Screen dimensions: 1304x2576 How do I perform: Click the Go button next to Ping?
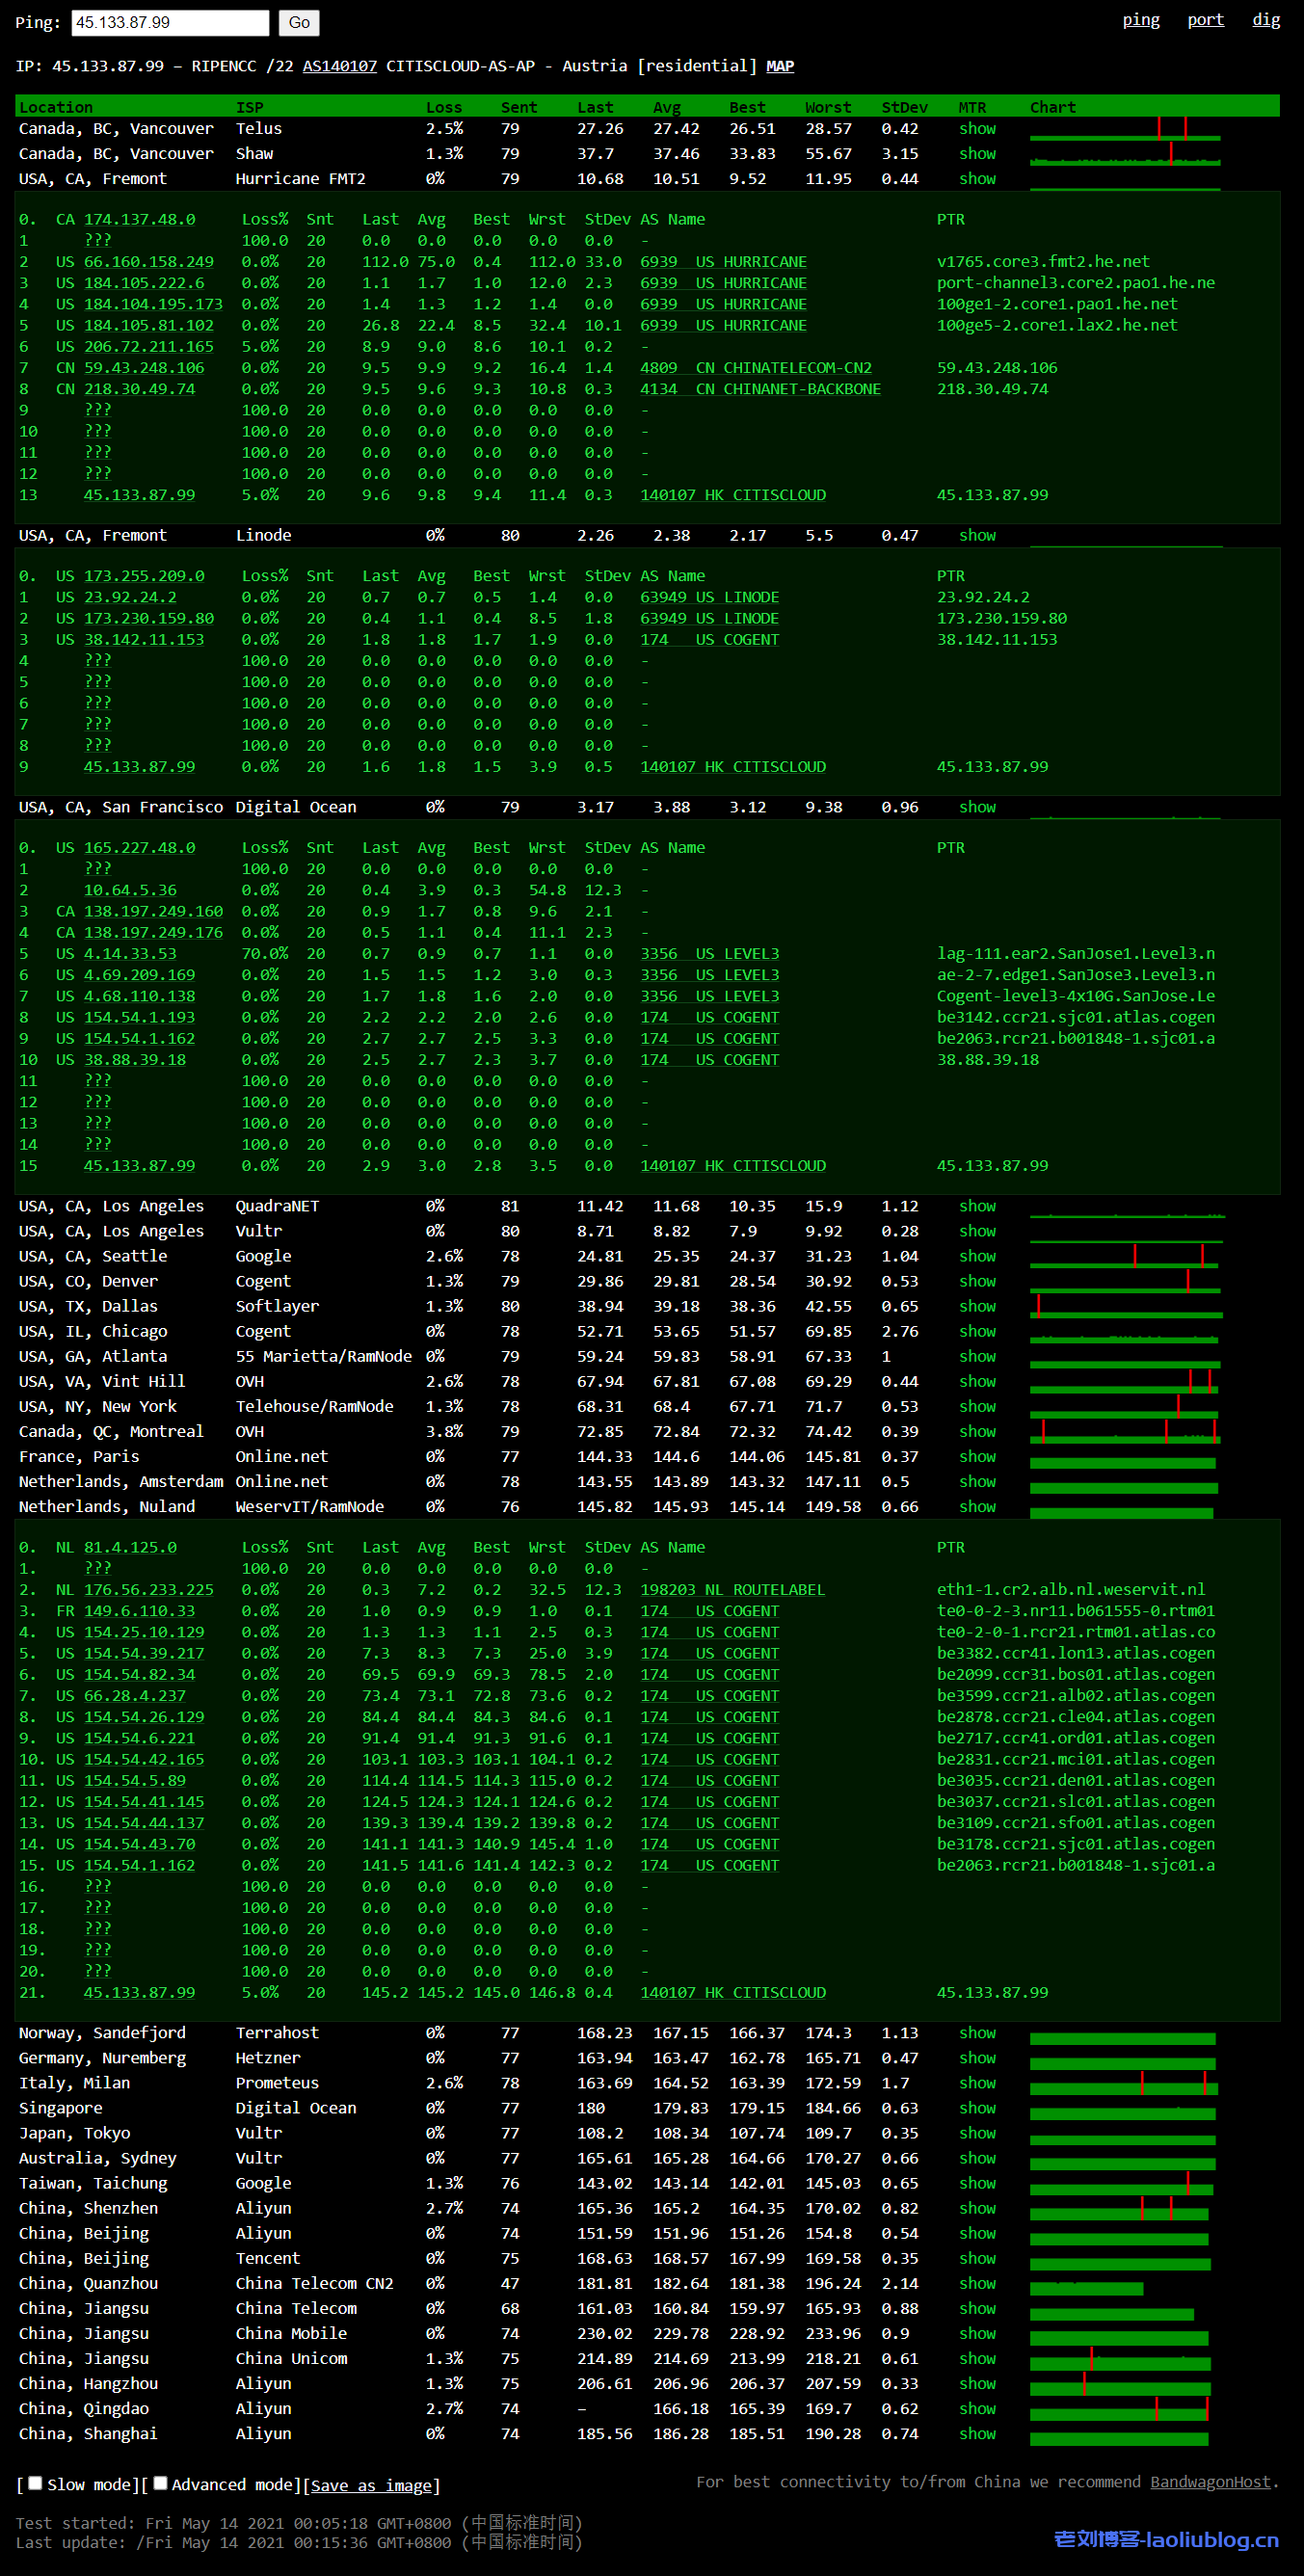point(299,22)
